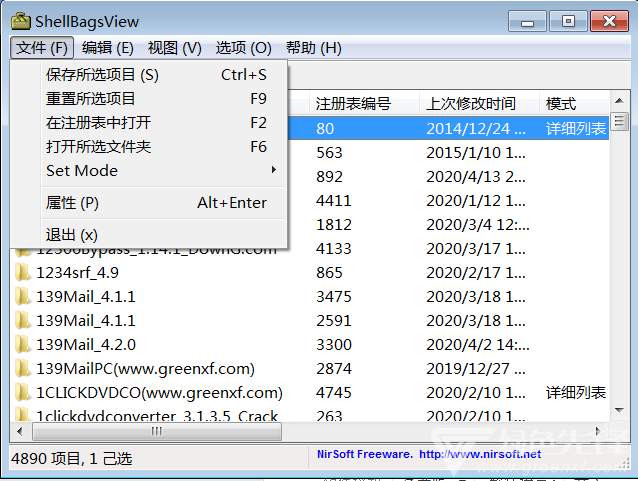Click folder icon beside 139Mail_4.2.0

click(22, 345)
